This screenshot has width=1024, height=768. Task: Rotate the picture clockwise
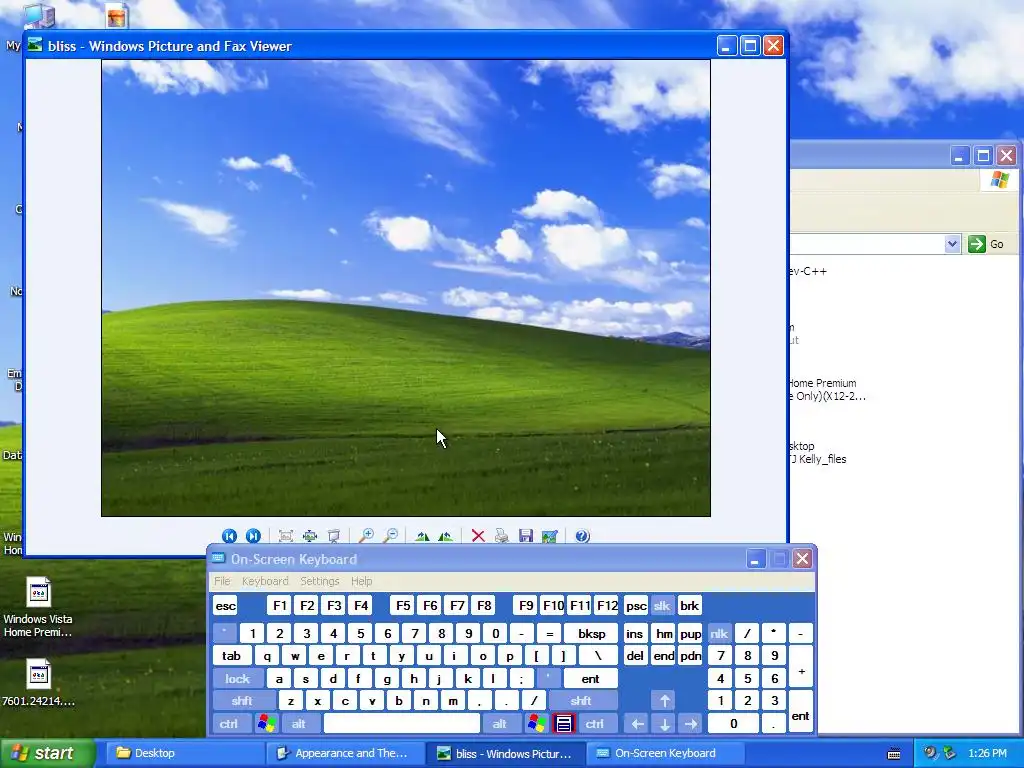[x=422, y=536]
